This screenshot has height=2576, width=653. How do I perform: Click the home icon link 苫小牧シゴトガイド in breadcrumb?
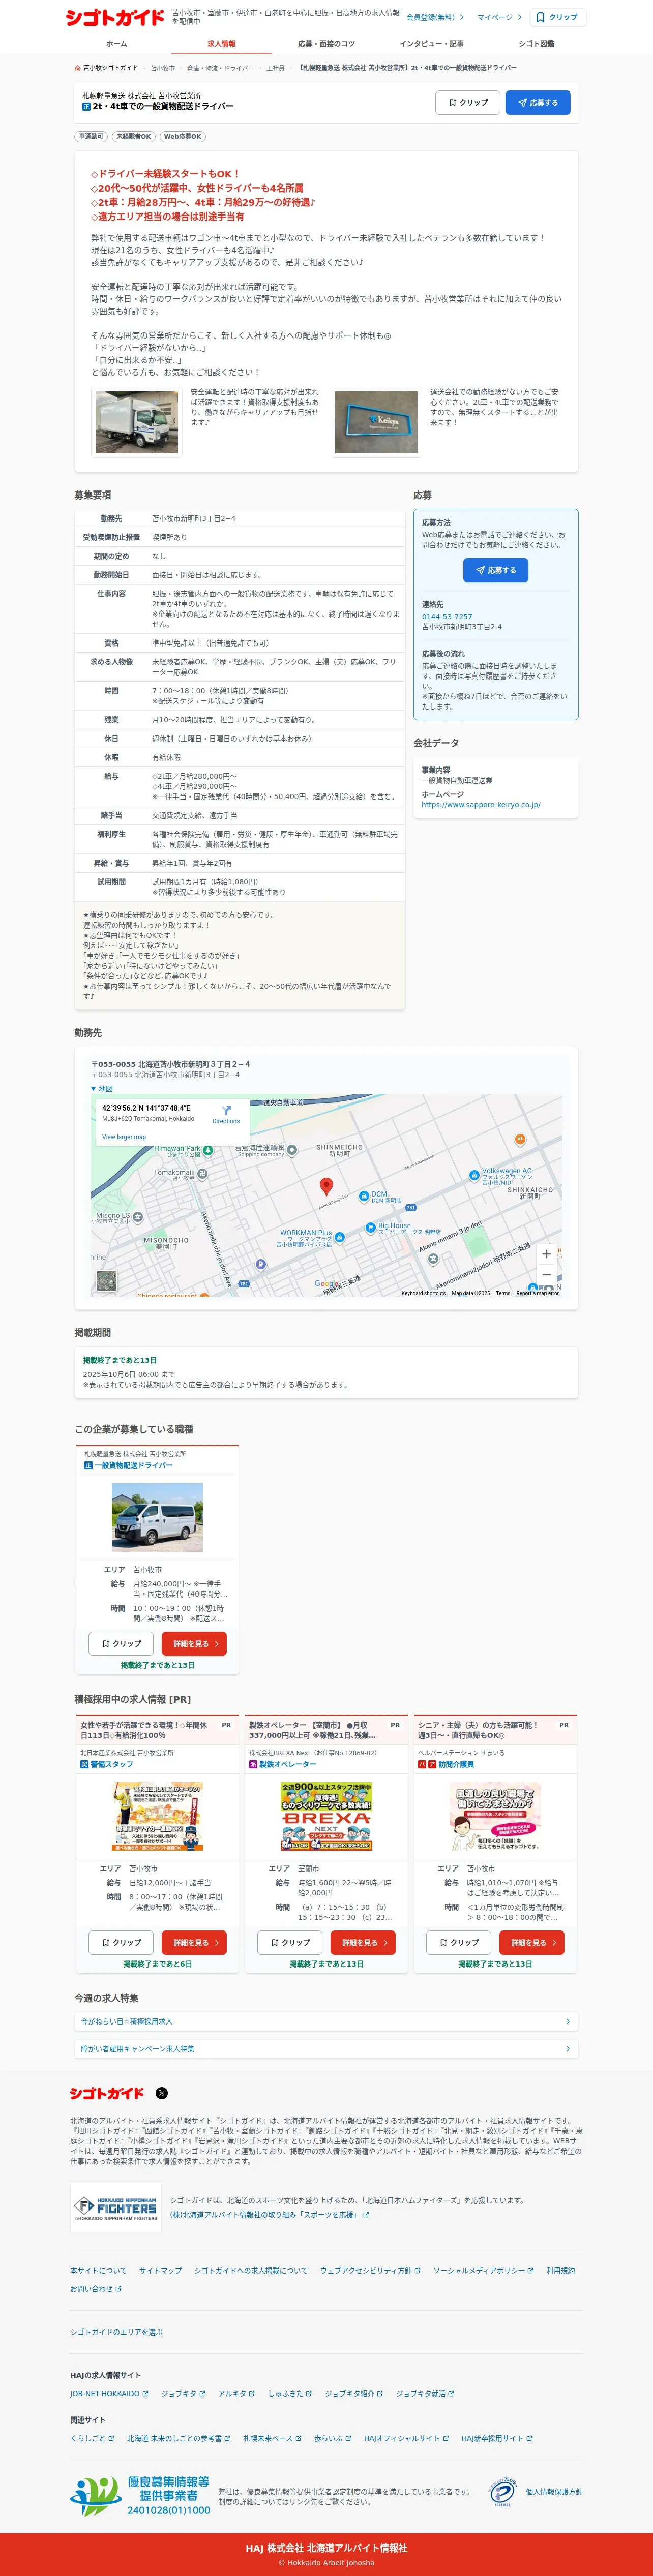click(x=106, y=68)
